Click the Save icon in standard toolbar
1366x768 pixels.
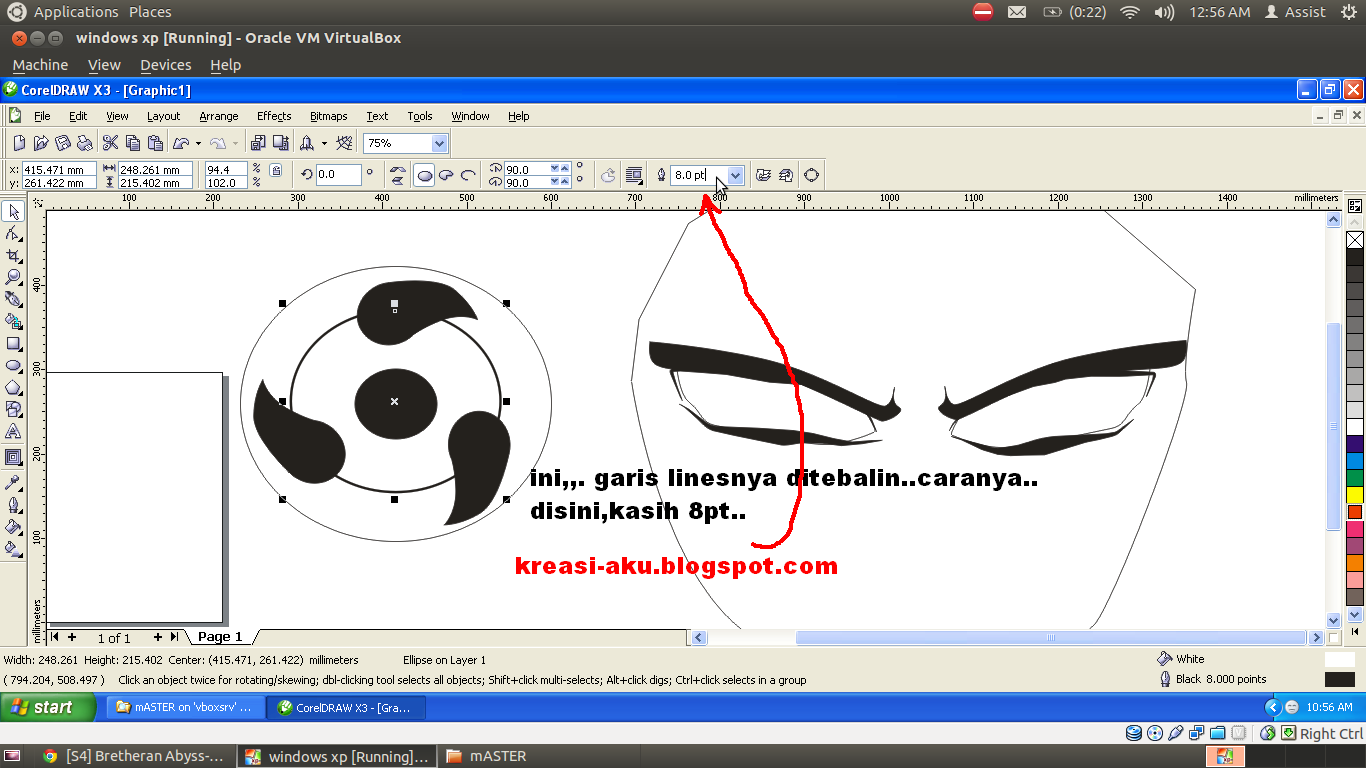click(x=63, y=143)
